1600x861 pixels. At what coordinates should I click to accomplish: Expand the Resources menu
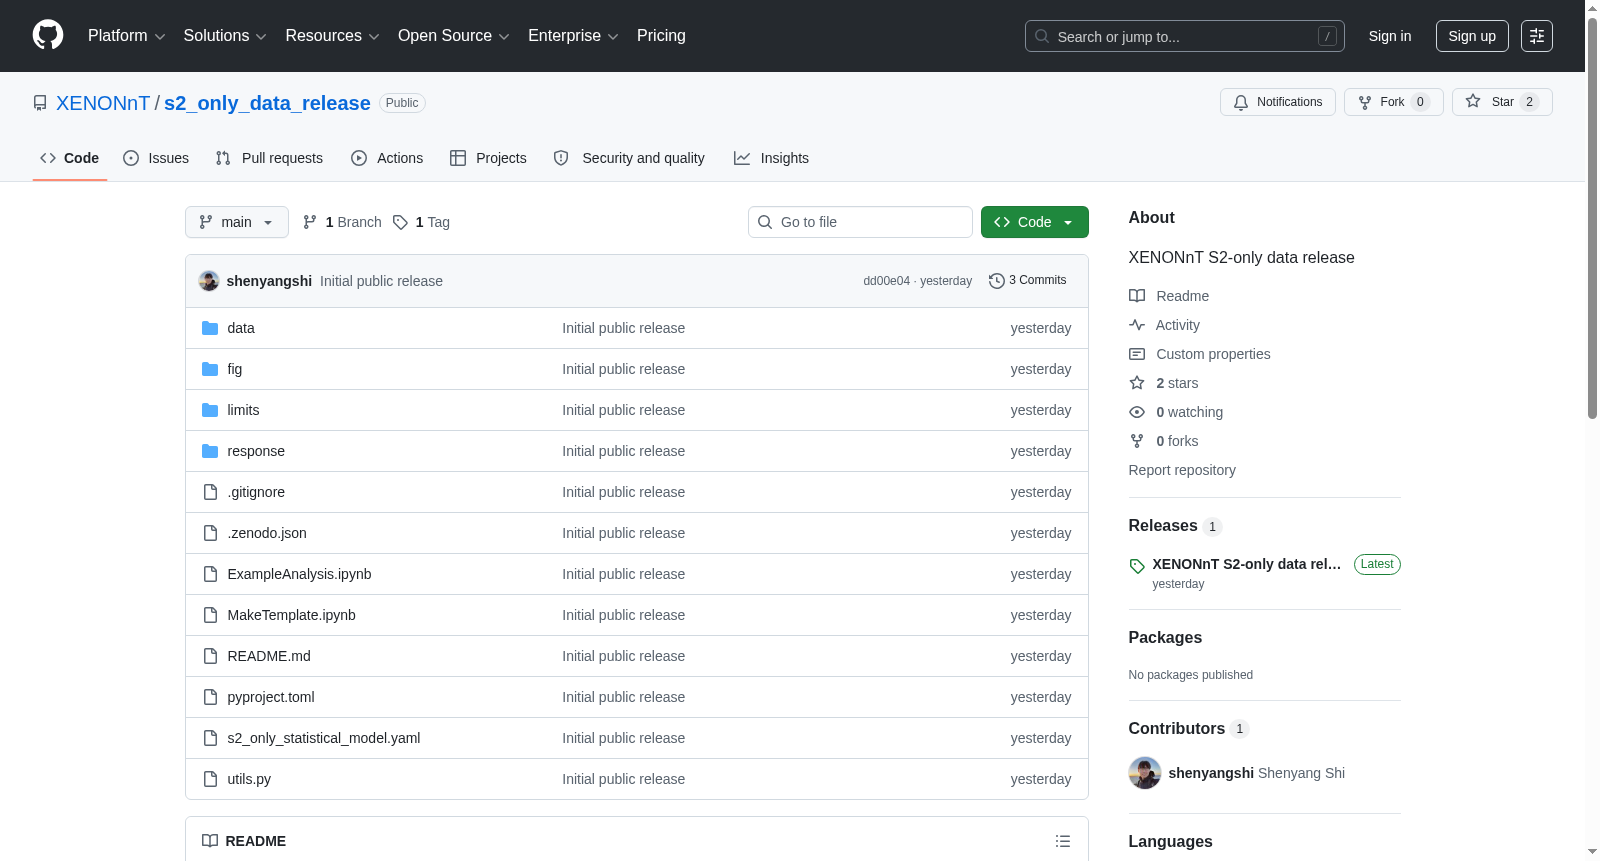[332, 36]
